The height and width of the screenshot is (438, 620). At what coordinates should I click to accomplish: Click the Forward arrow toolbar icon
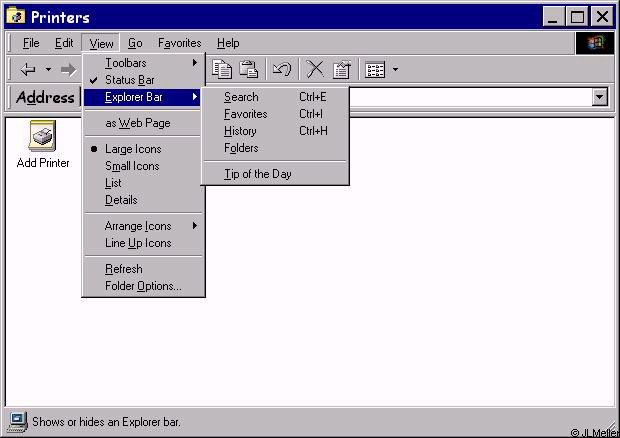(x=68, y=70)
